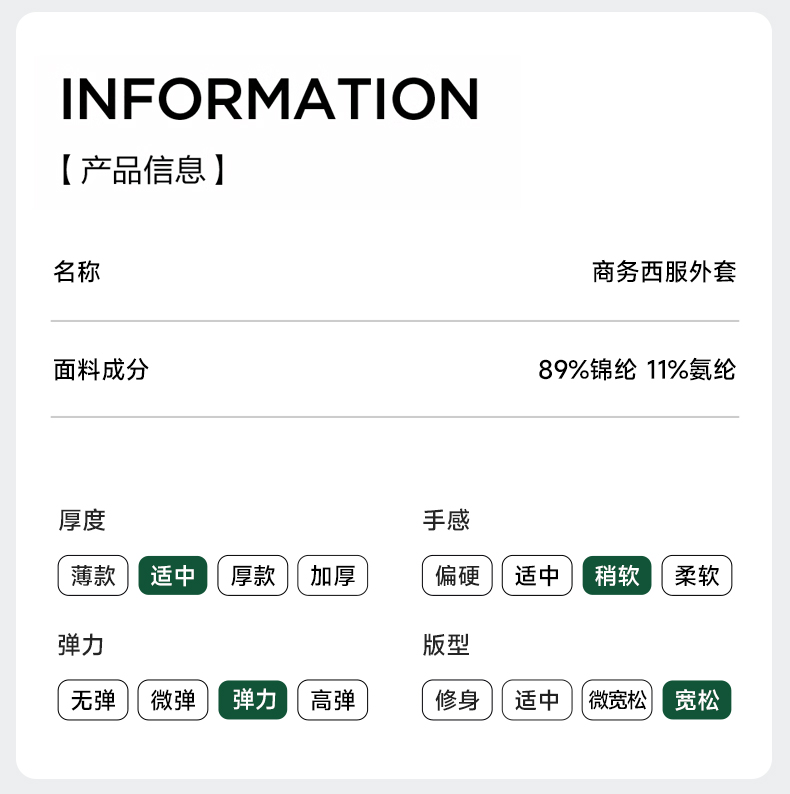Choose the 微弹 elasticity option
790x794 pixels.
pyautogui.click(x=173, y=700)
